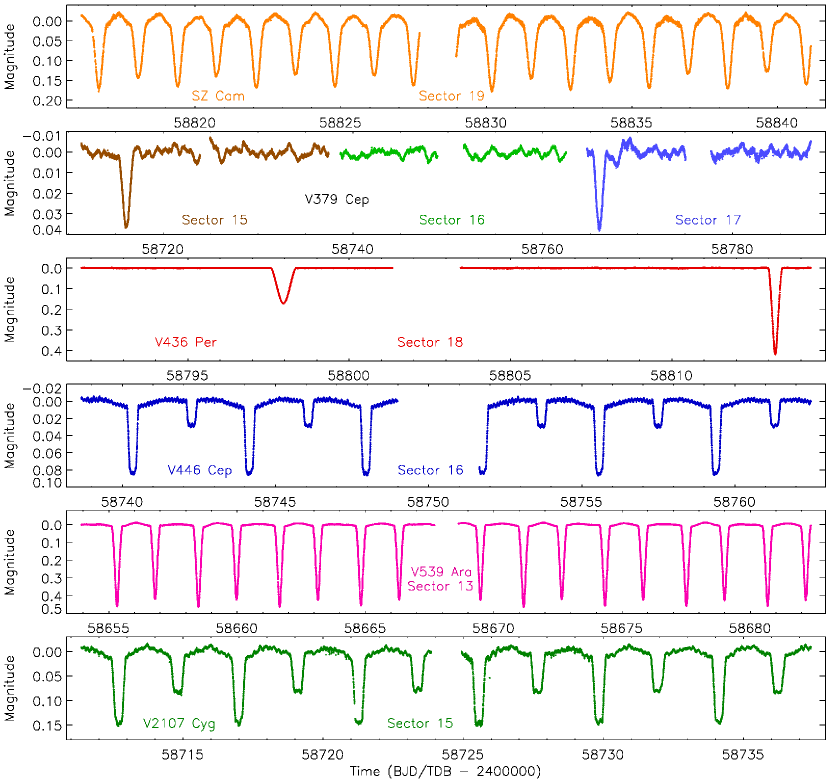
Task: Click the "58665" time tick label
Action: pyautogui.click(x=365, y=628)
